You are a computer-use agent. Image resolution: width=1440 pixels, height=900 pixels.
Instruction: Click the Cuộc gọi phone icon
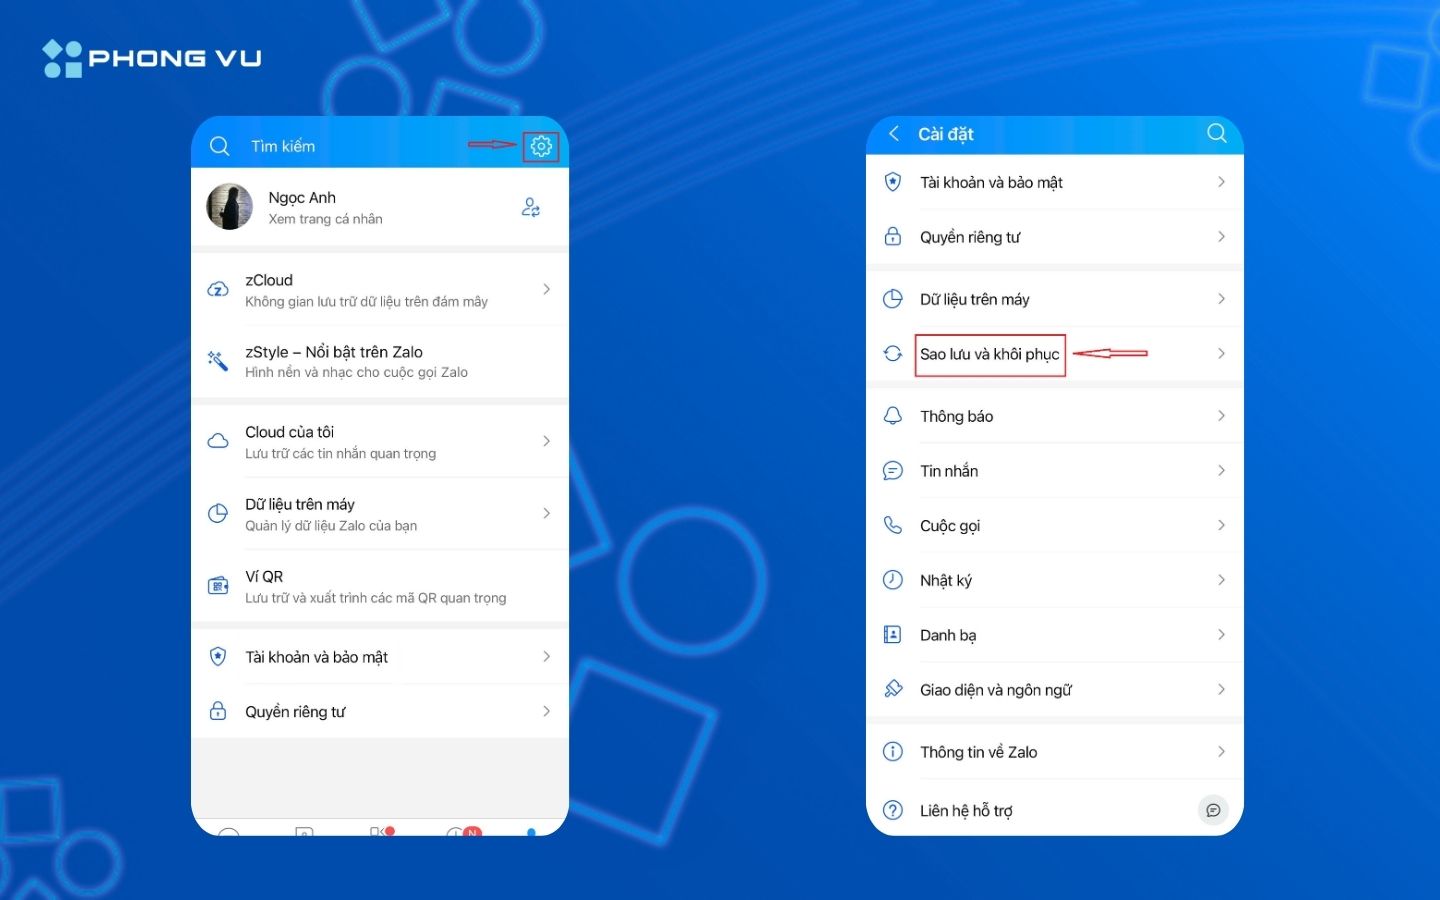tap(893, 525)
